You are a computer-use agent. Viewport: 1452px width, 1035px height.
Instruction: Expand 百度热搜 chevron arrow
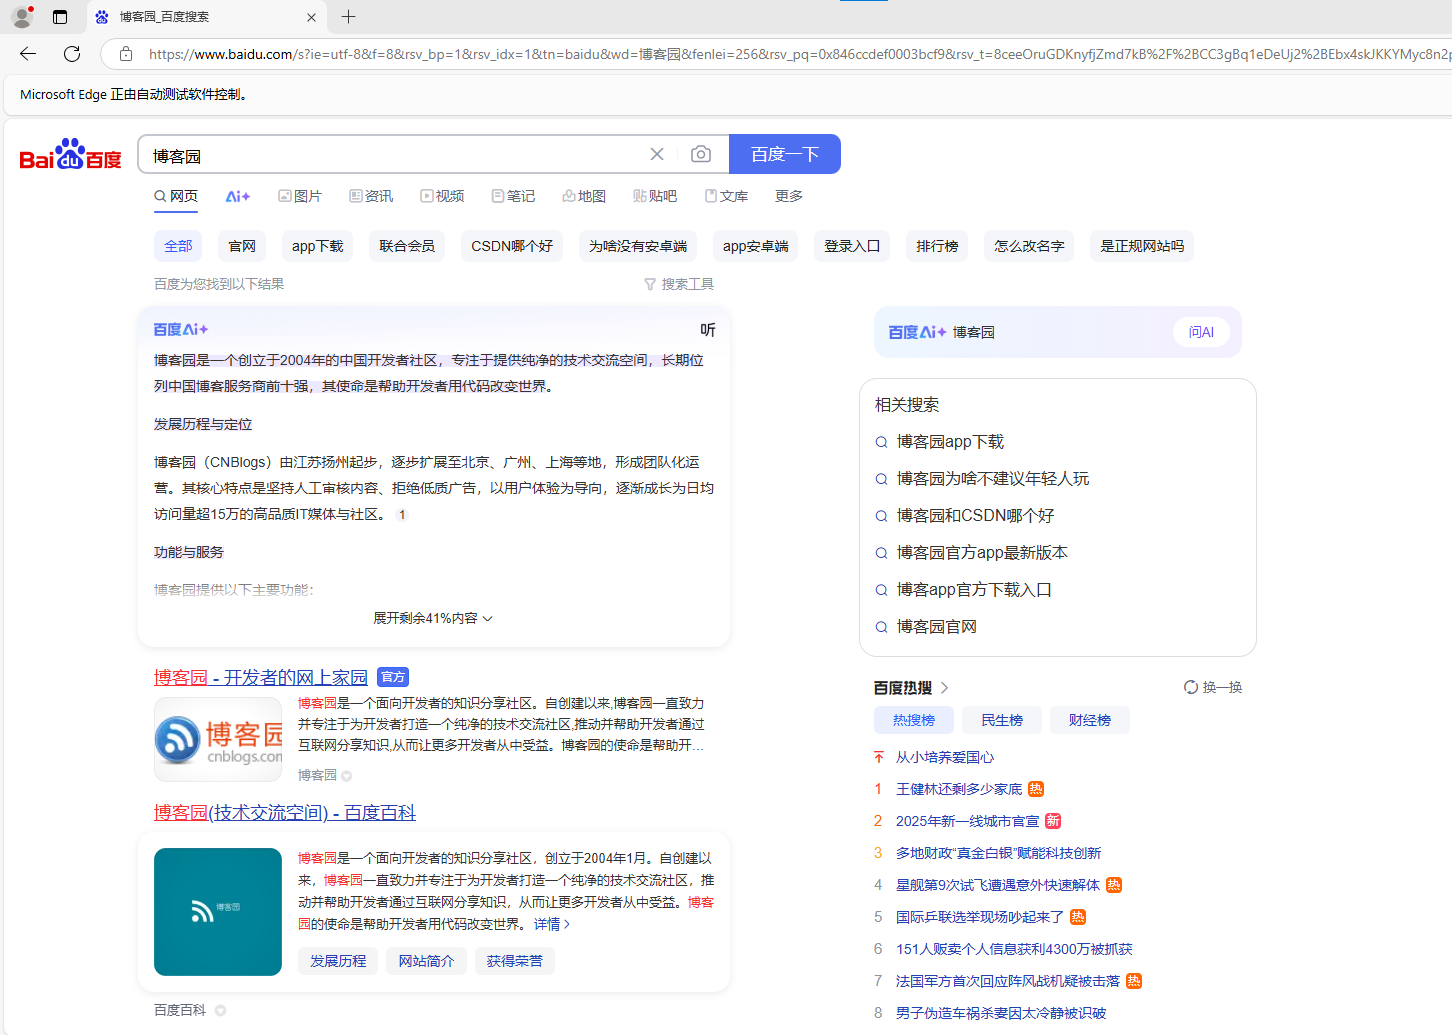(x=945, y=688)
